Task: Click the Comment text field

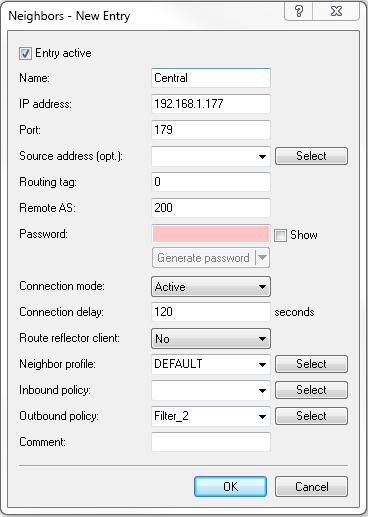Action: (x=211, y=442)
